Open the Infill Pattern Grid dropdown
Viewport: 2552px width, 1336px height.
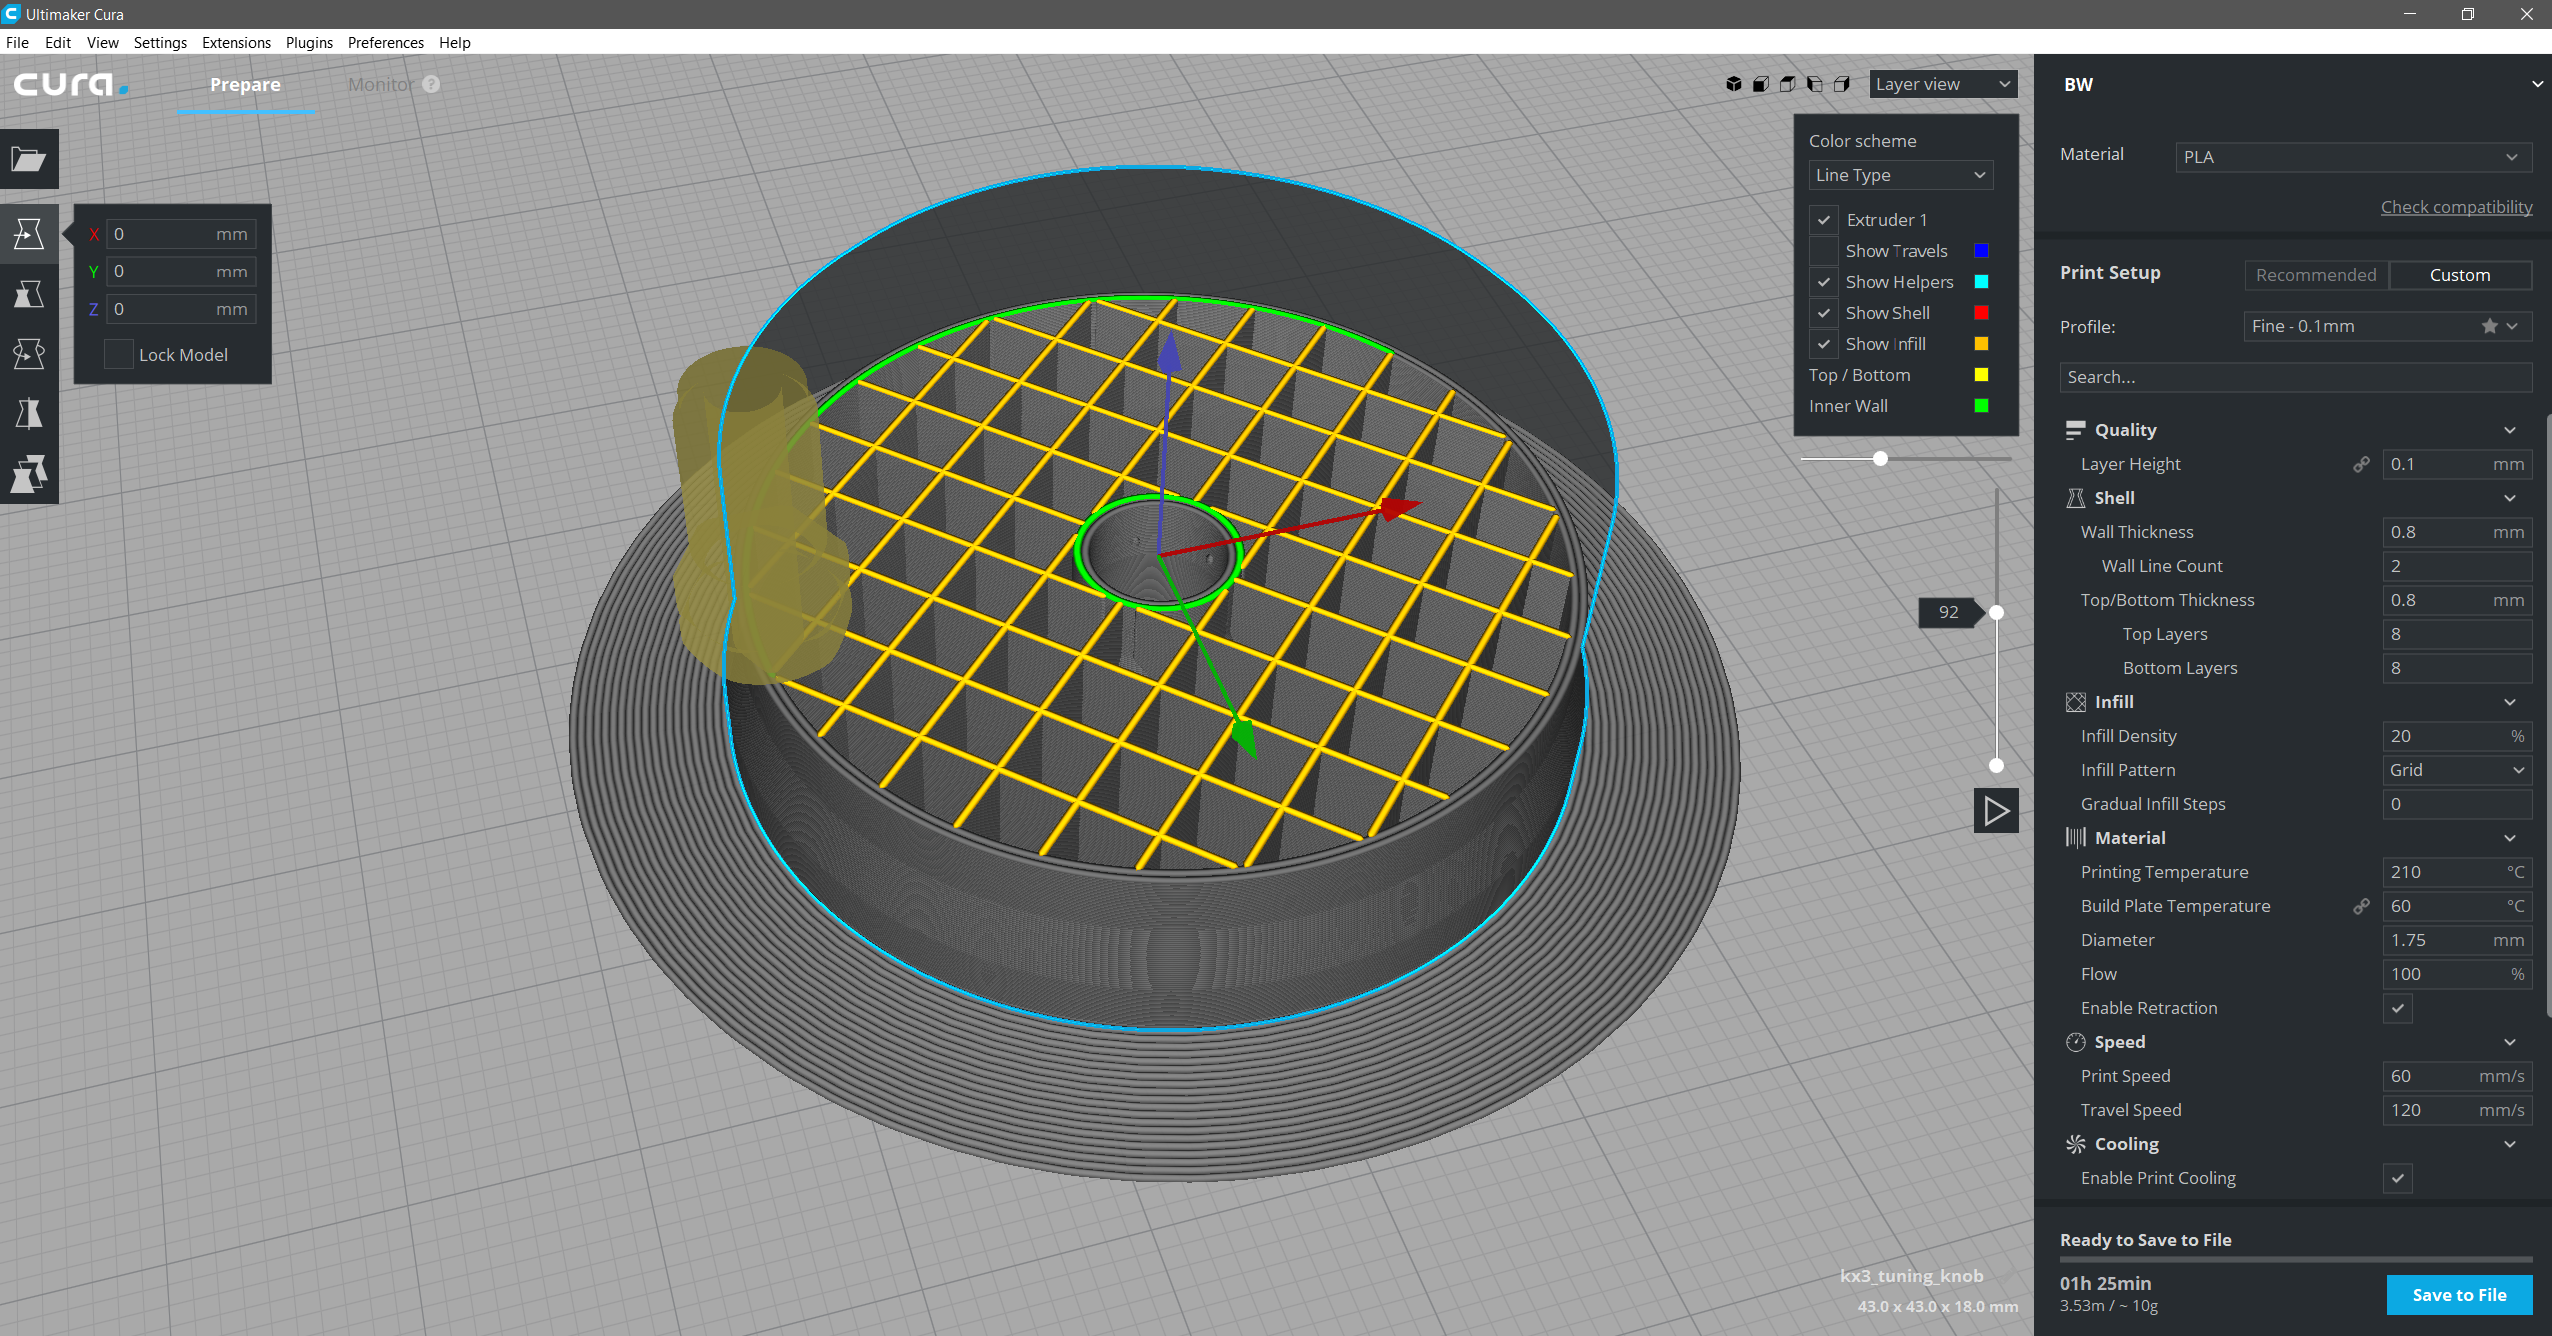pyautogui.click(x=2456, y=770)
